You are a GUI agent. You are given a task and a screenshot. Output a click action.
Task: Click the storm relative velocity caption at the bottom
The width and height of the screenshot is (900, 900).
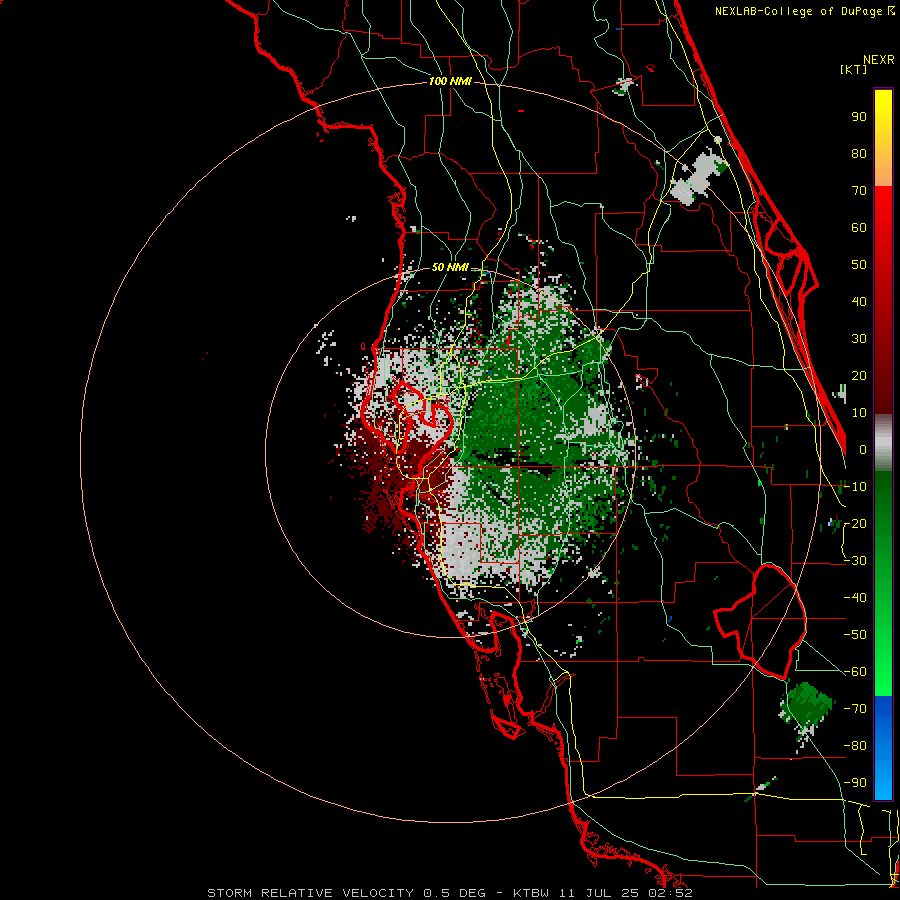click(x=450, y=893)
